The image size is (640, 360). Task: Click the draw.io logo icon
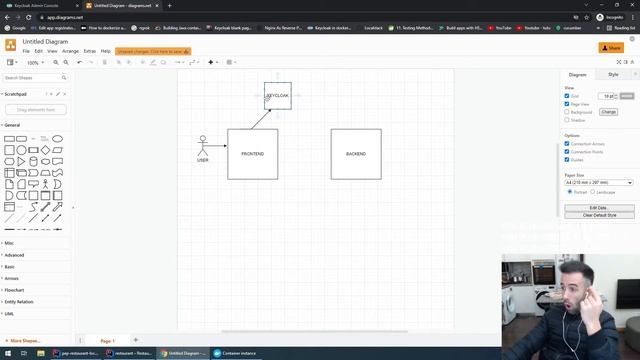pyautogui.click(x=11, y=45)
